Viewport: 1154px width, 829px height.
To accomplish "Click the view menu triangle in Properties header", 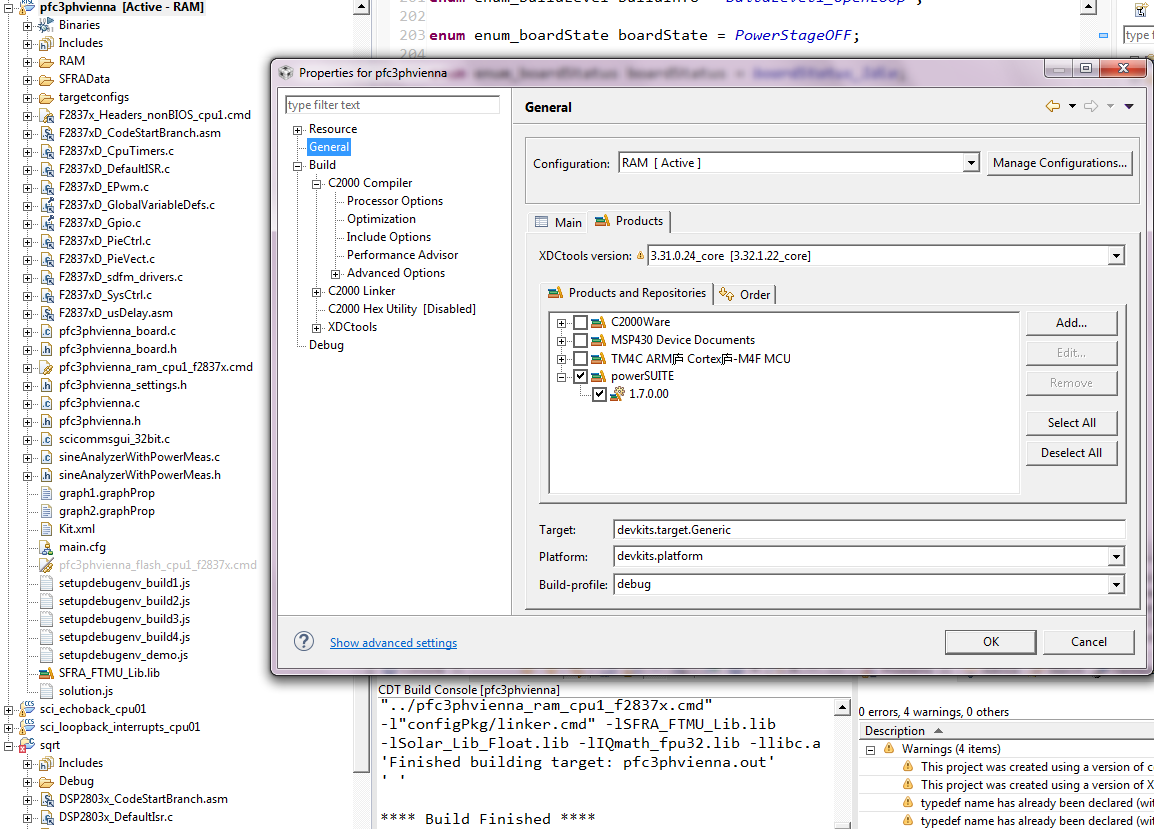I will [1129, 107].
